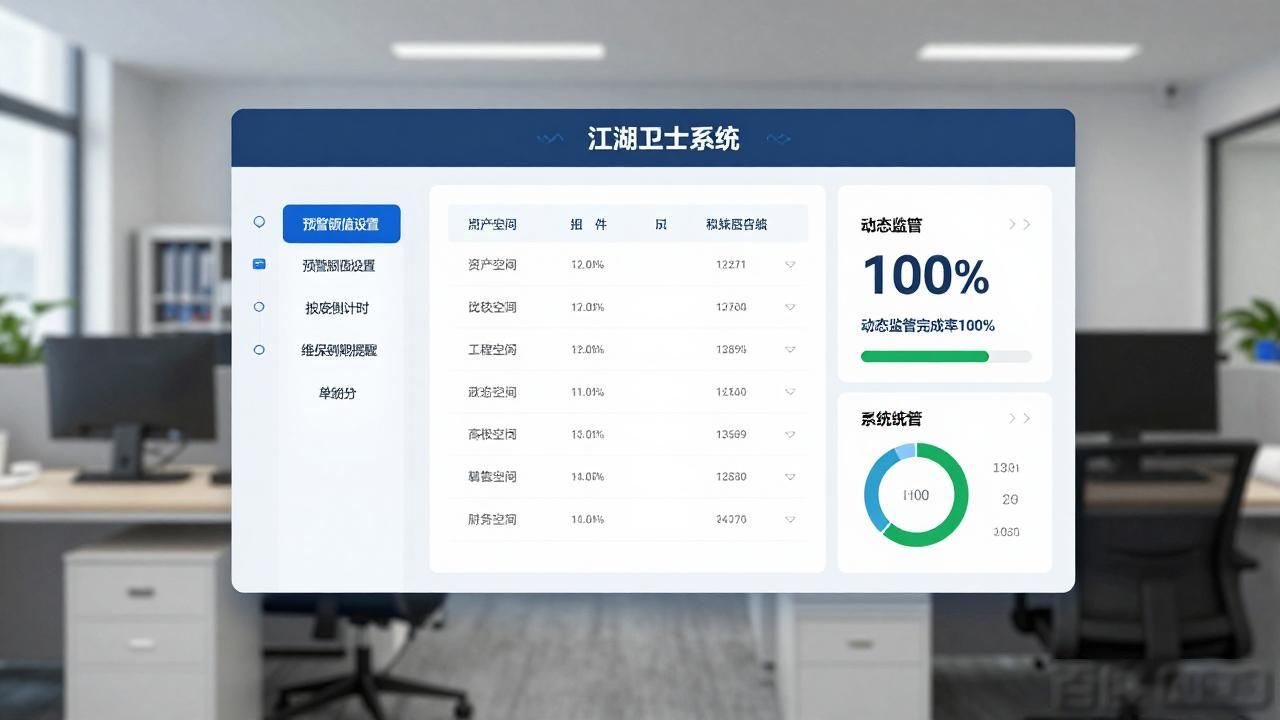The width and height of the screenshot is (1280, 720).
Task: Click the percentage cell in the 13569 row
Action: tap(587, 434)
